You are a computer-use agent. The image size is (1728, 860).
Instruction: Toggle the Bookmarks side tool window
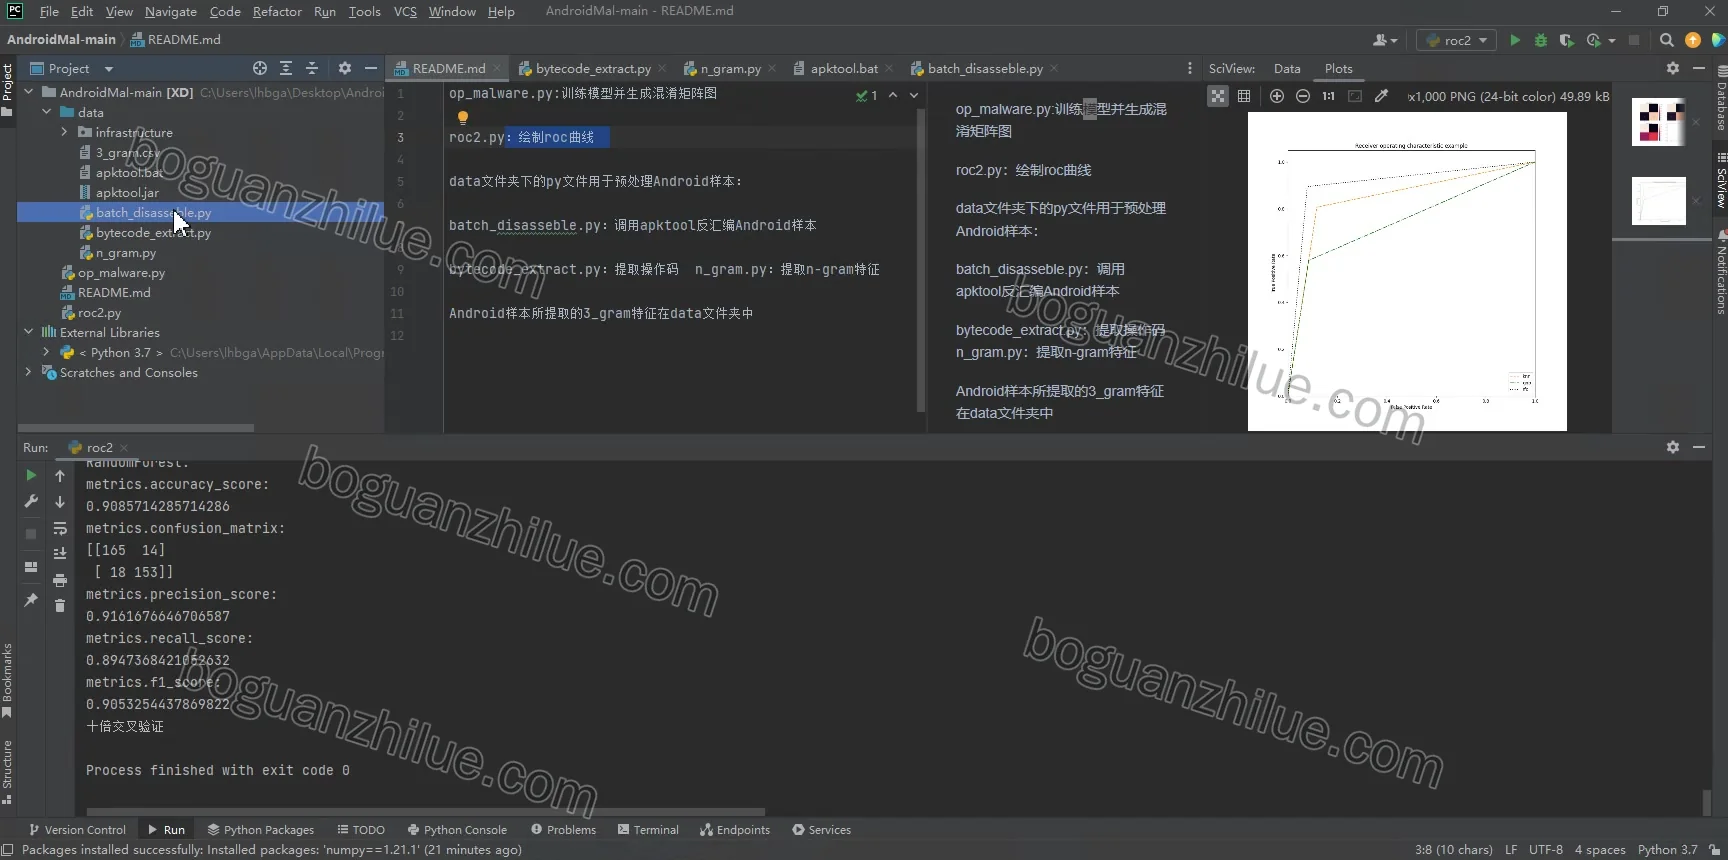(x=7, y=680)
